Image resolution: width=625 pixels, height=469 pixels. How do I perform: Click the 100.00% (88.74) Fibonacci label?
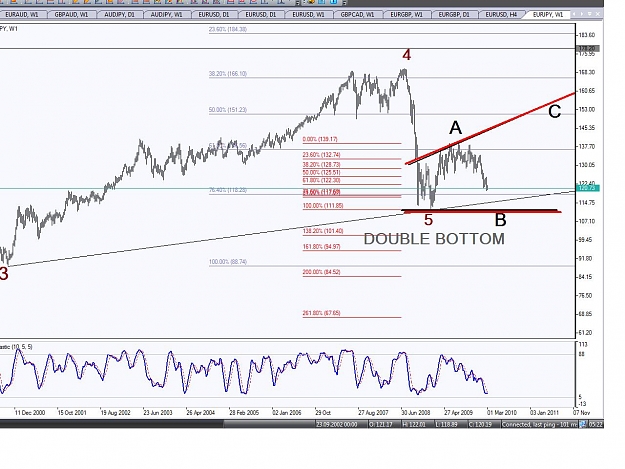coord(228,262)
